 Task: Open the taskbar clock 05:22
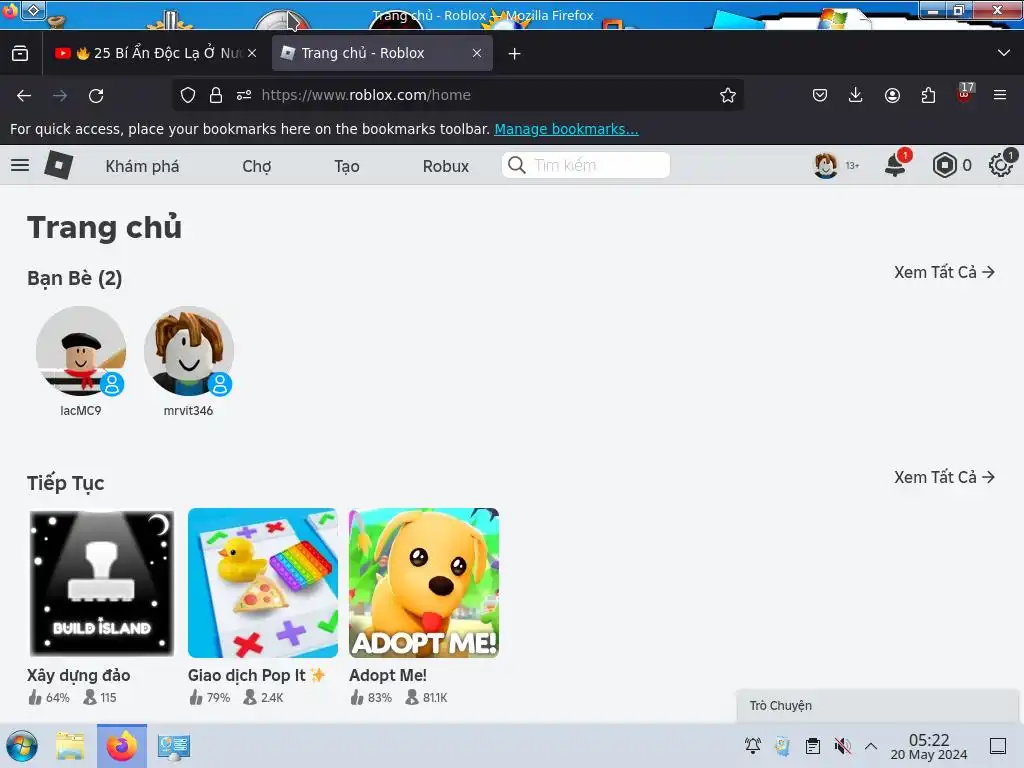[929, 746]
